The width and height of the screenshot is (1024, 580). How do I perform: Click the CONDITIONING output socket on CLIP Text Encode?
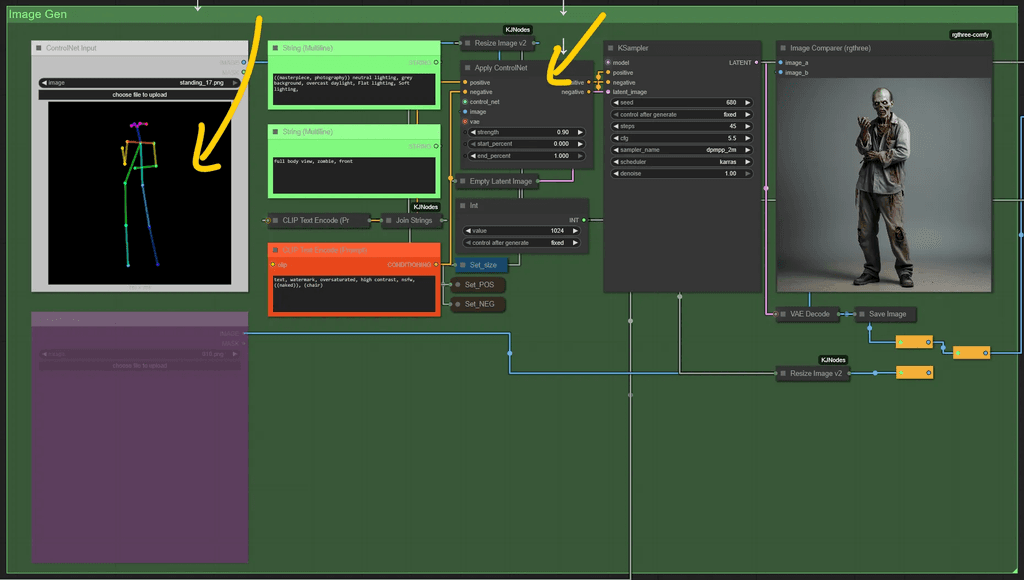[434, 265]
